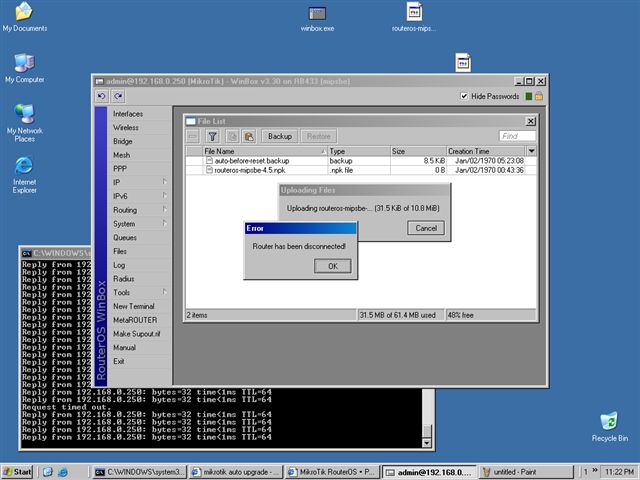Open the Interfaces menu item
The width and height of the screenshot is (640, 480).
coord(128,114)
